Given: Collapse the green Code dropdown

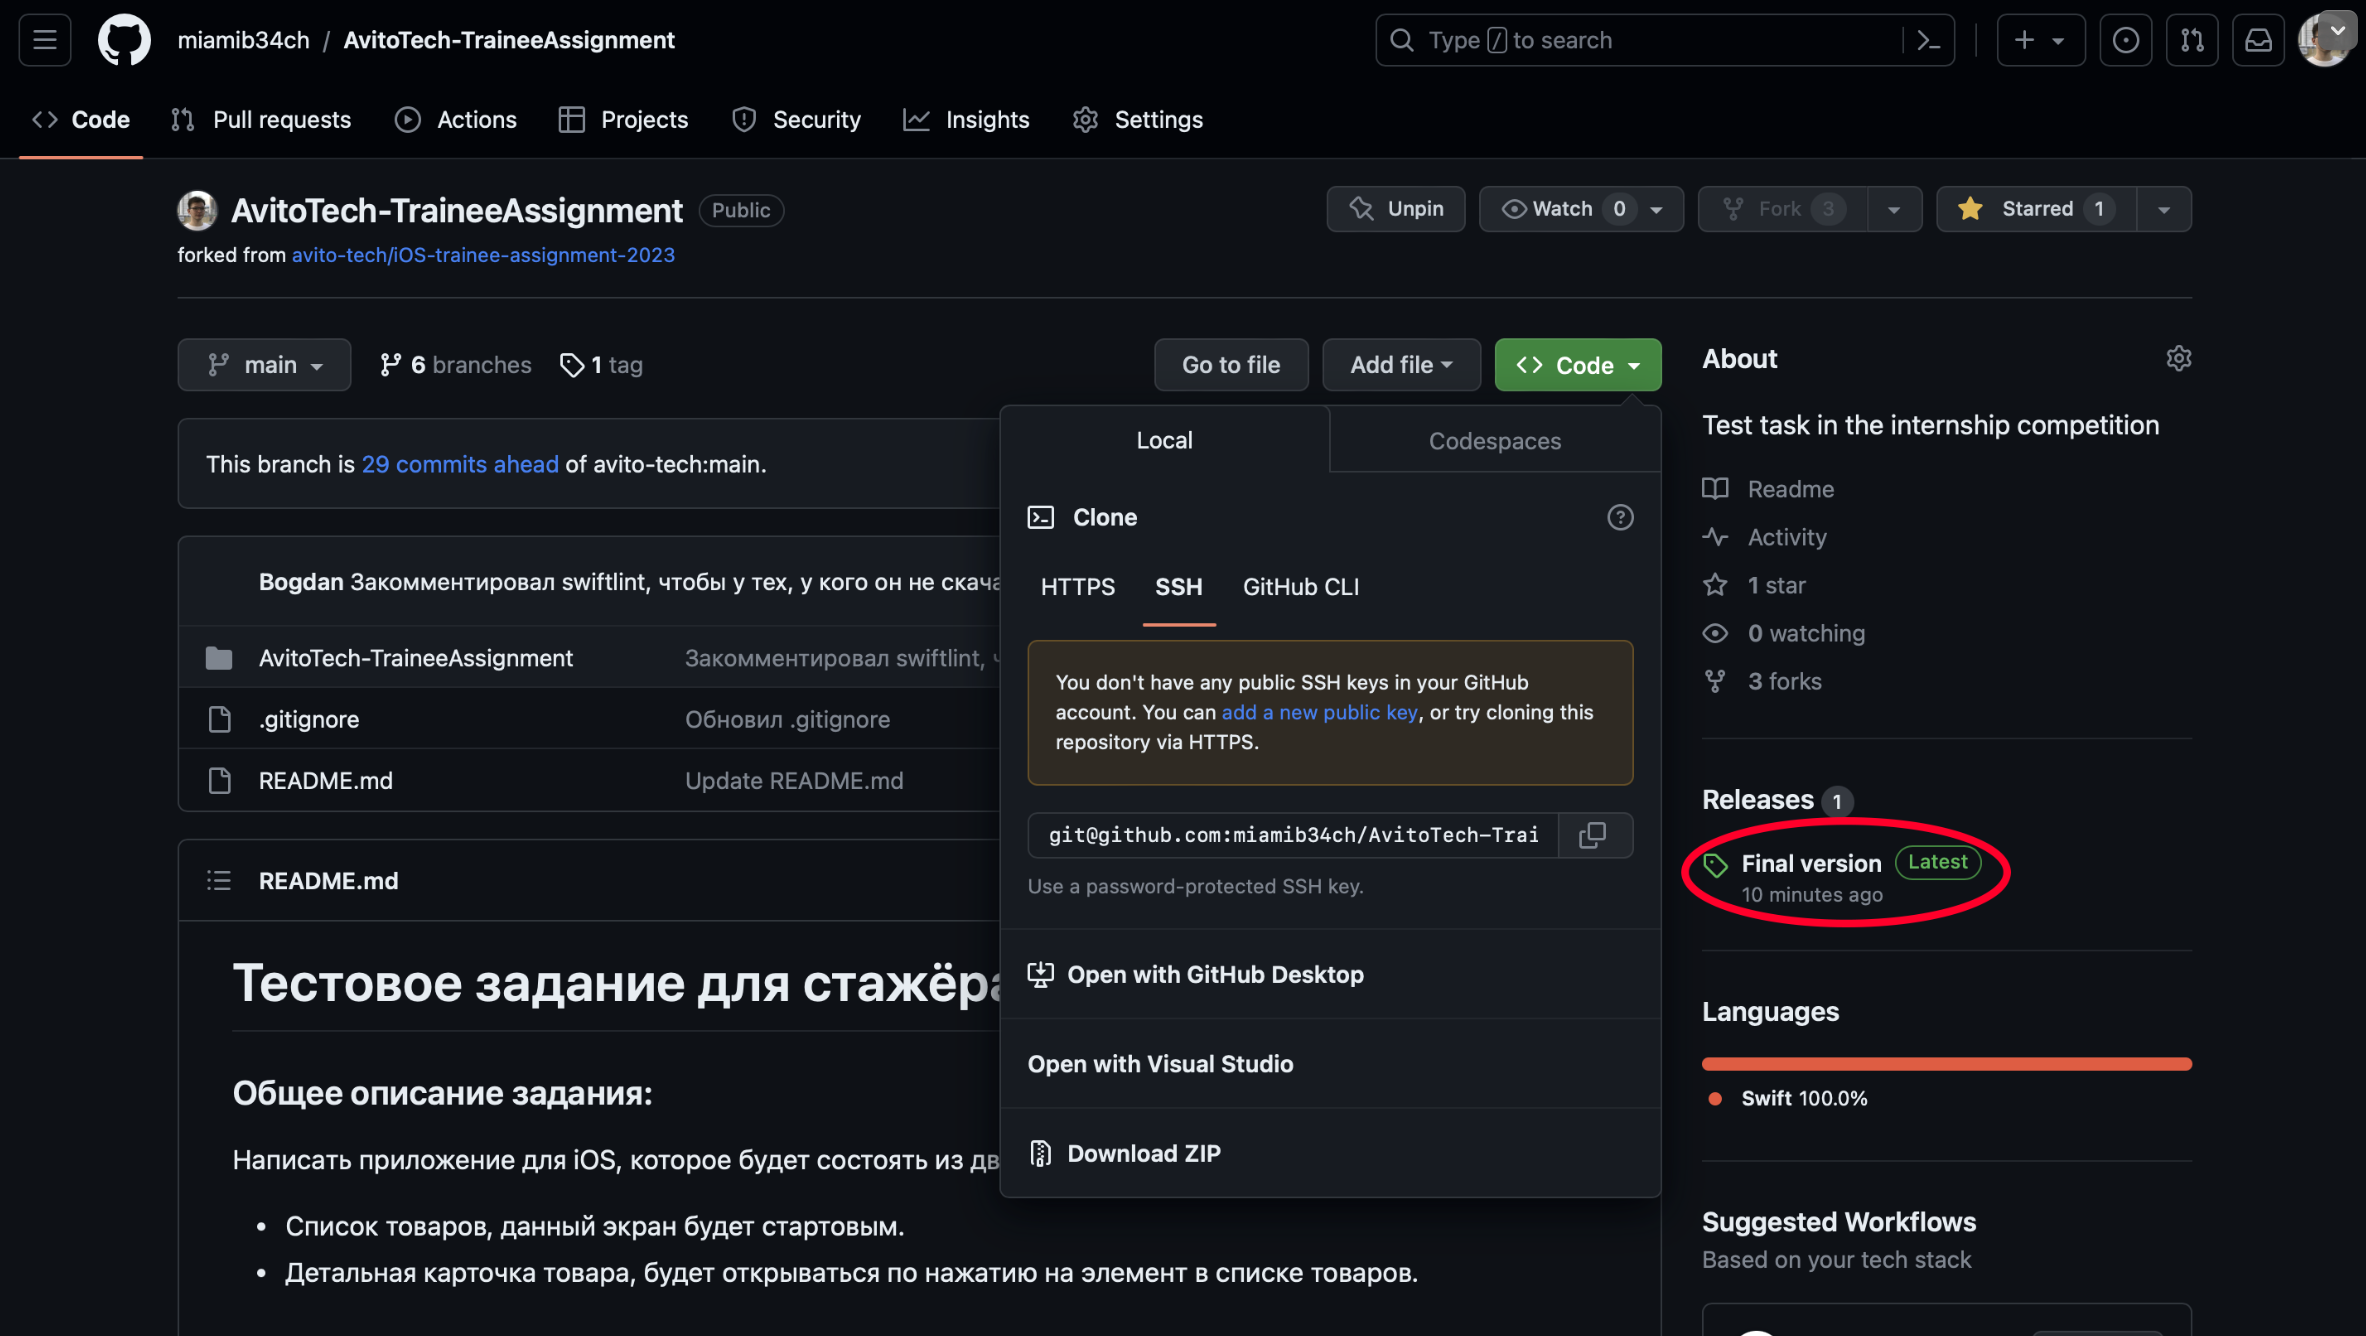Looking at the screenshot, I should tap(1578, 365).
